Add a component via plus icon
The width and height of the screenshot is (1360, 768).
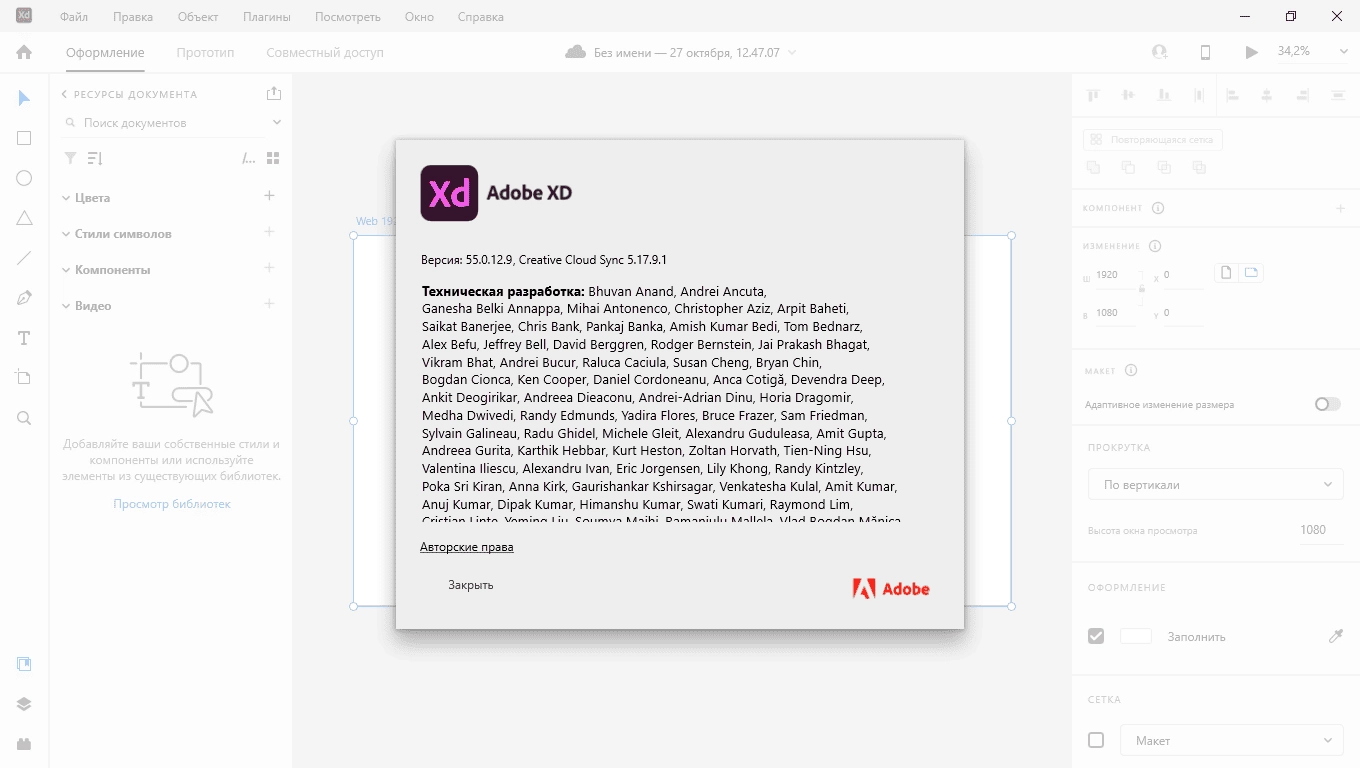point(269,268)
